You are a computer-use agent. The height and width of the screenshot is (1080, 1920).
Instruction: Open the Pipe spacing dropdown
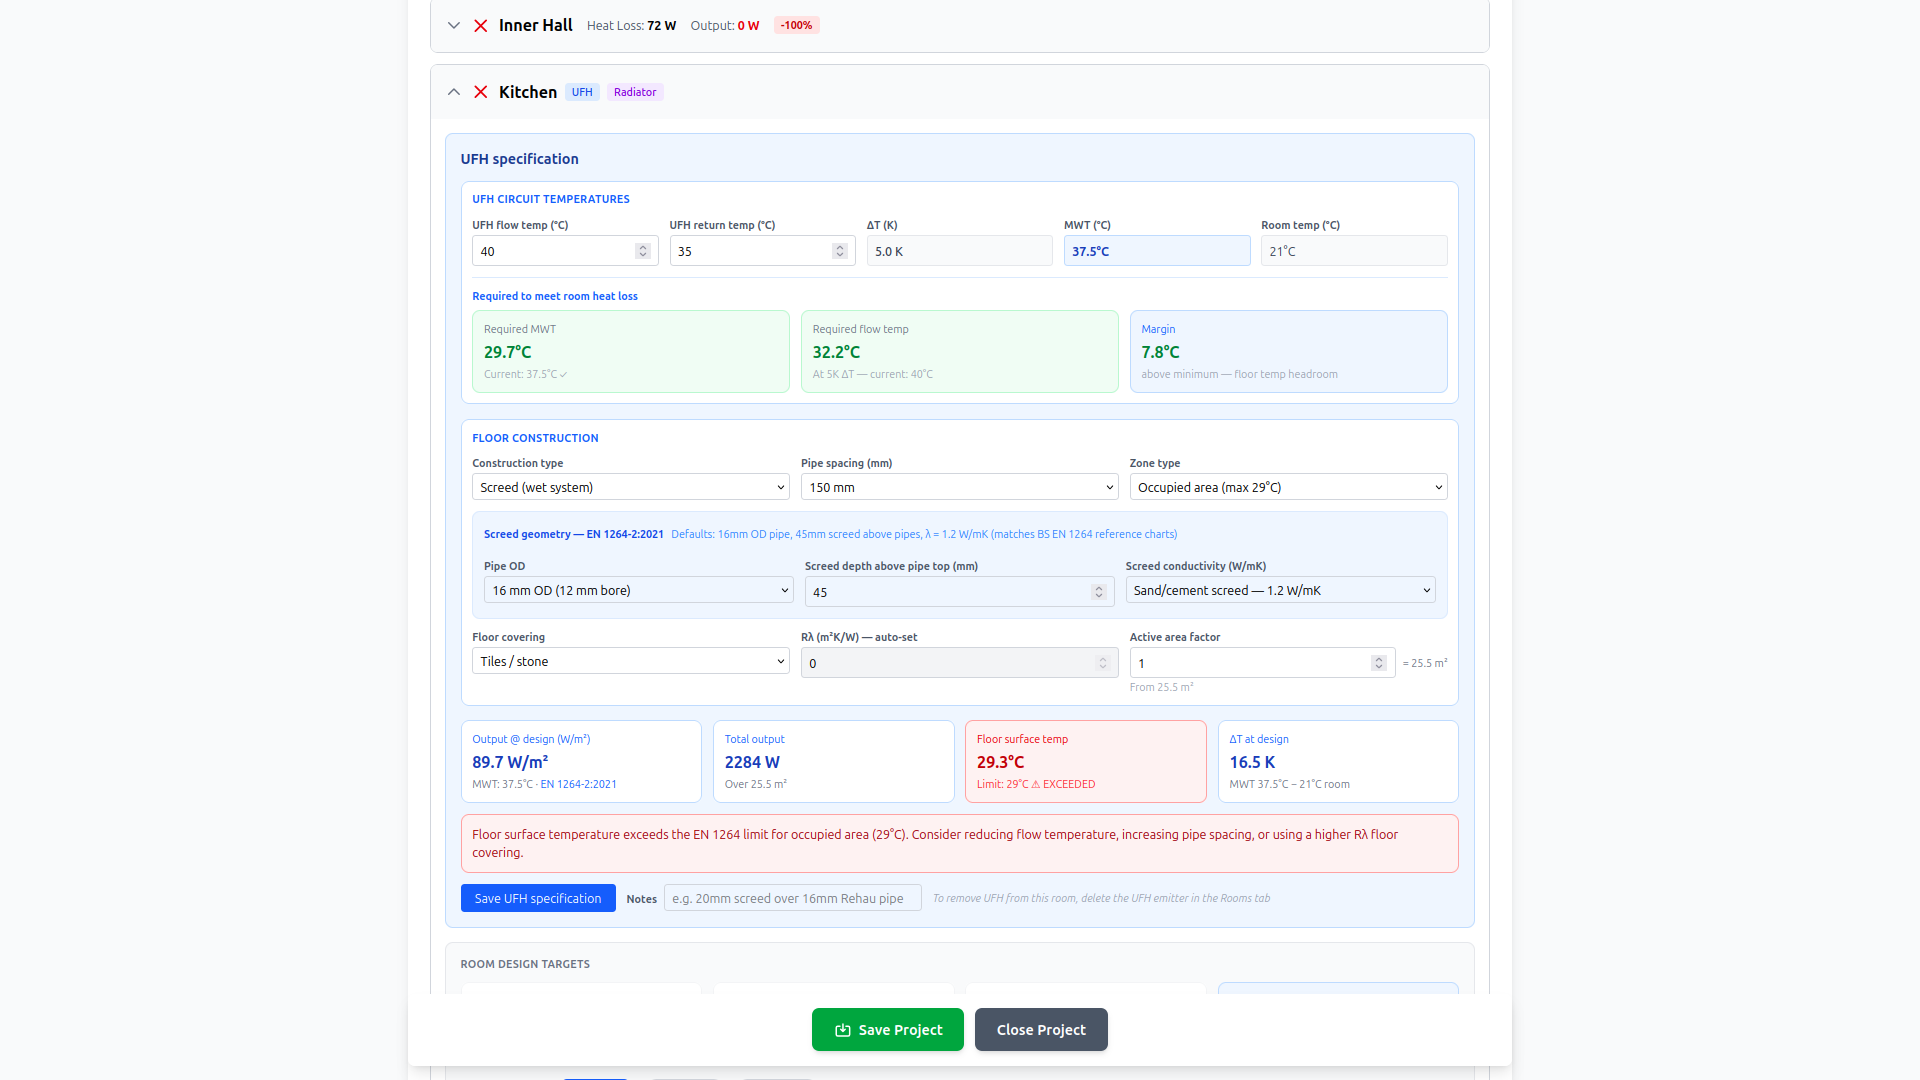tap(958, 487)
